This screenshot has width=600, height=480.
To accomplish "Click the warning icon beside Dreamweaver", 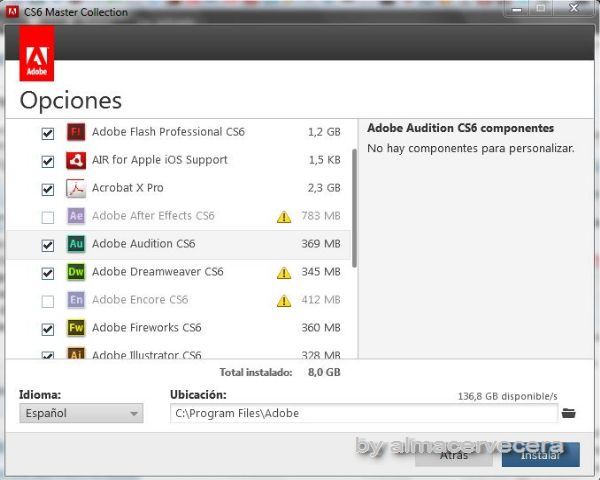I will (284, 273).
